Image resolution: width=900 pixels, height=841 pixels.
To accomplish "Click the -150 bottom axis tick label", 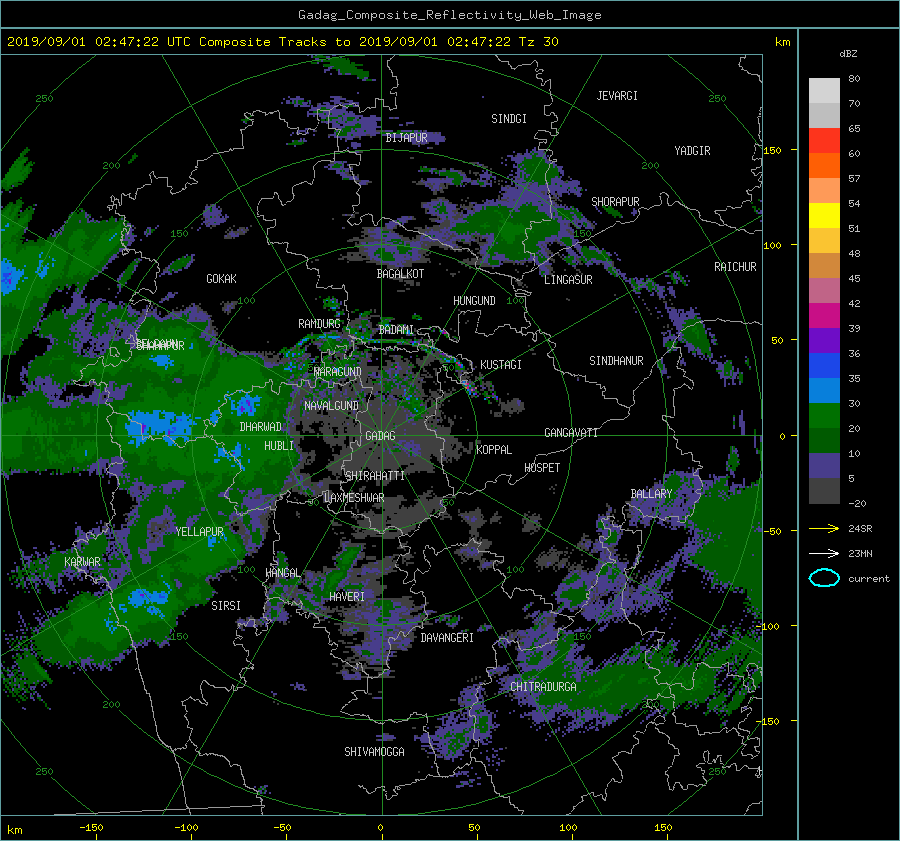I will click(91, 828).
